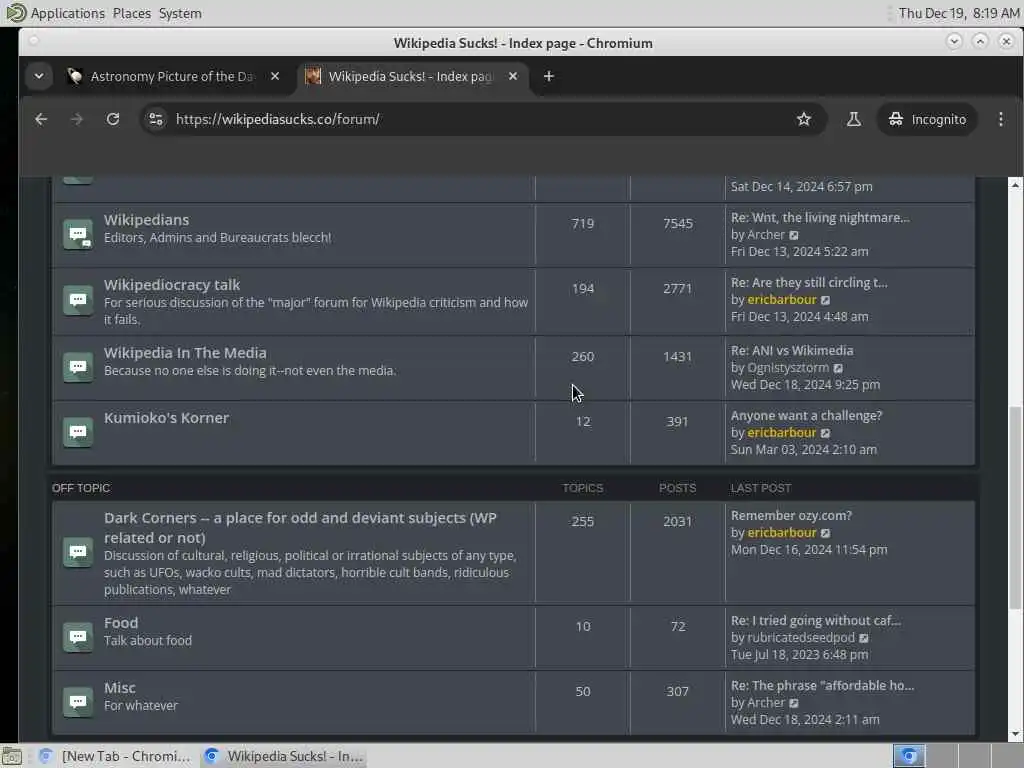The height and width of the screenshot is (768, 1024).
Task: Open 'Re: The phrase affordable ho' post
Action: 822,686
